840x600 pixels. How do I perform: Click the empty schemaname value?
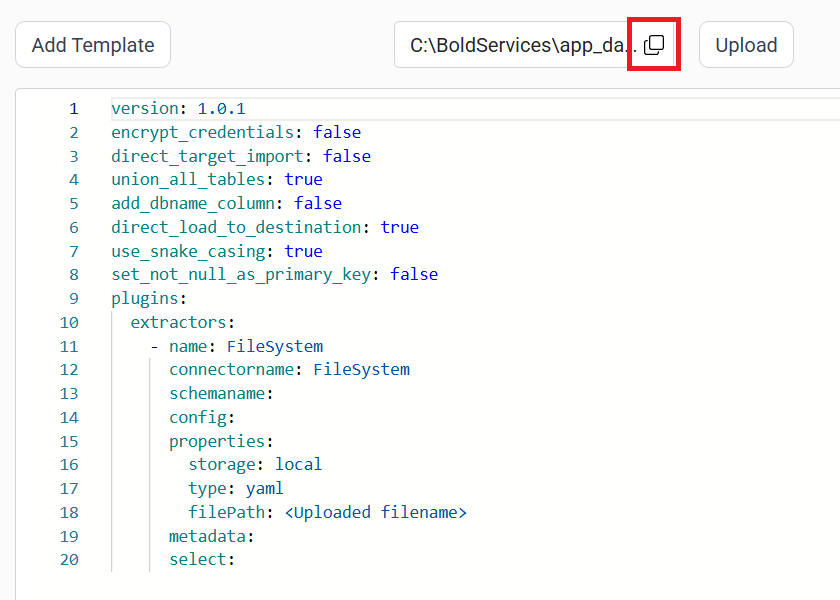click(280, 393)
